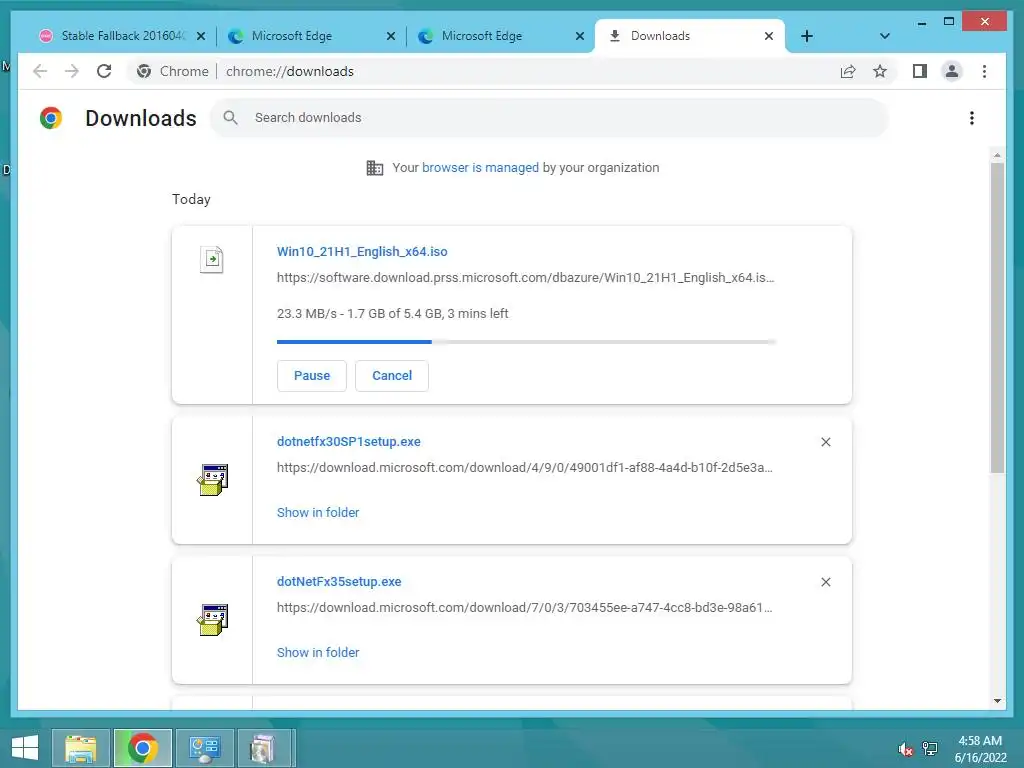Viewport: 1024px width, 768px height.
Task: Open the Windows Start button
Action: [x=25, y=748]
